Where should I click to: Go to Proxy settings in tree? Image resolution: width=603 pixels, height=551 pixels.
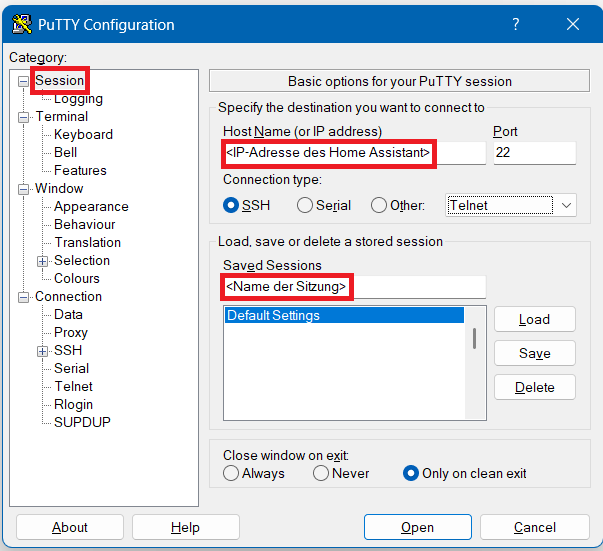(71, 333)
